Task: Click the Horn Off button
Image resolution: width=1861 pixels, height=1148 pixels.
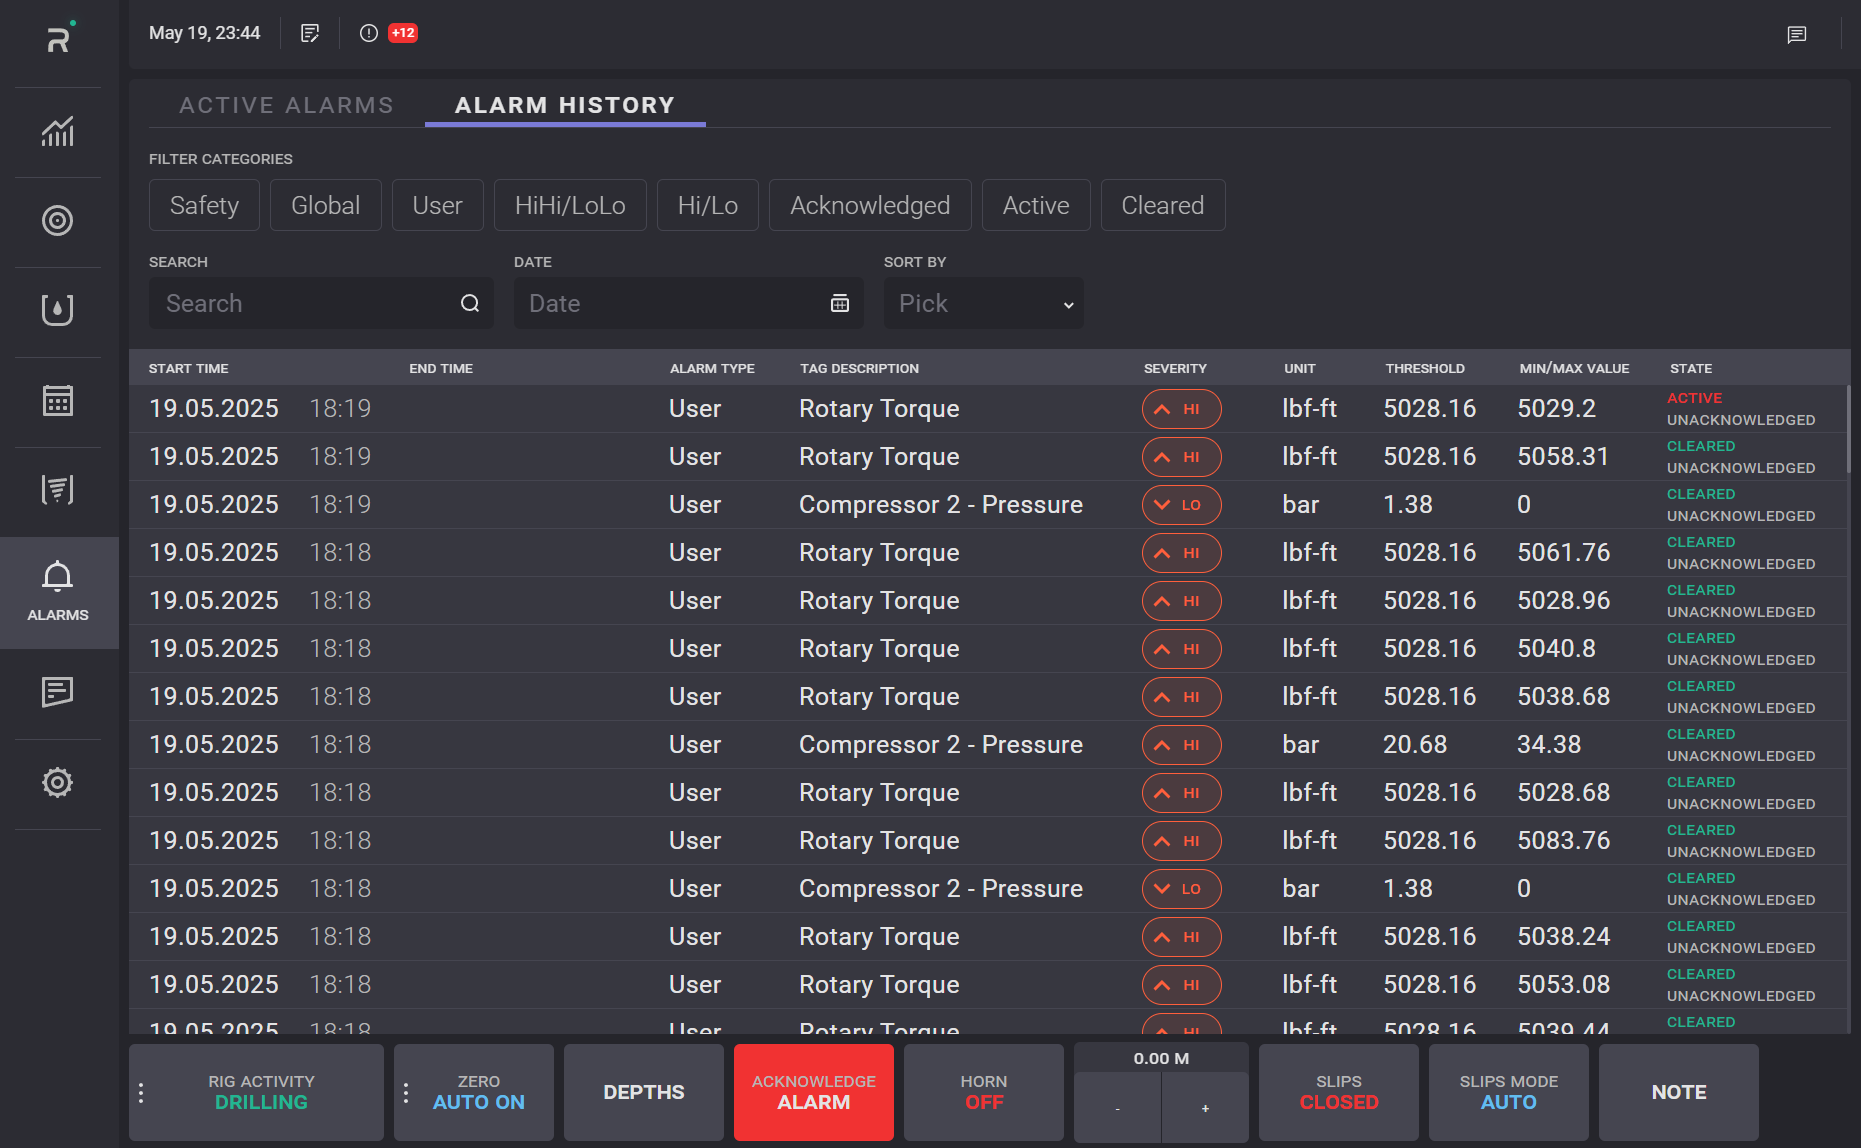Action: coord(983,1093)
